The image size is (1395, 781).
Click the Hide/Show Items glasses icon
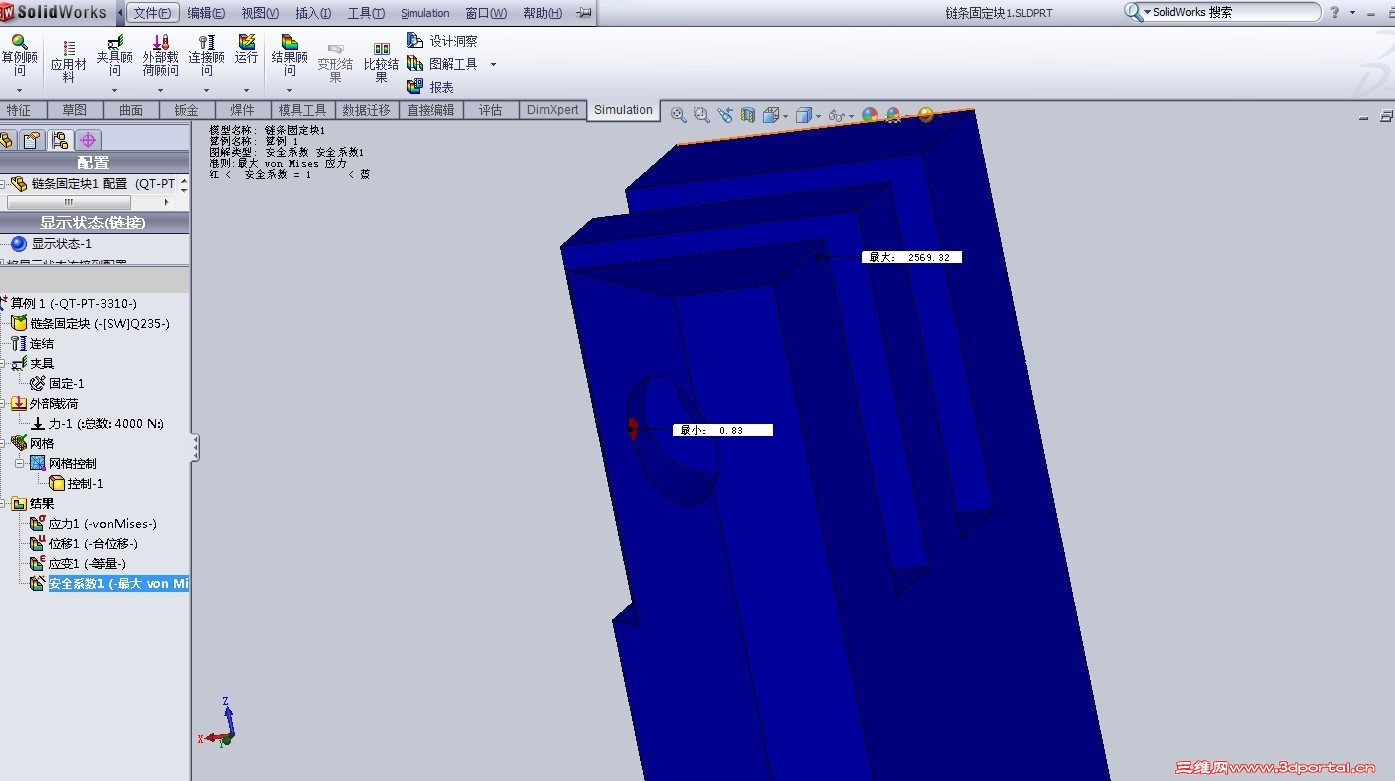[x=837, y=115]
